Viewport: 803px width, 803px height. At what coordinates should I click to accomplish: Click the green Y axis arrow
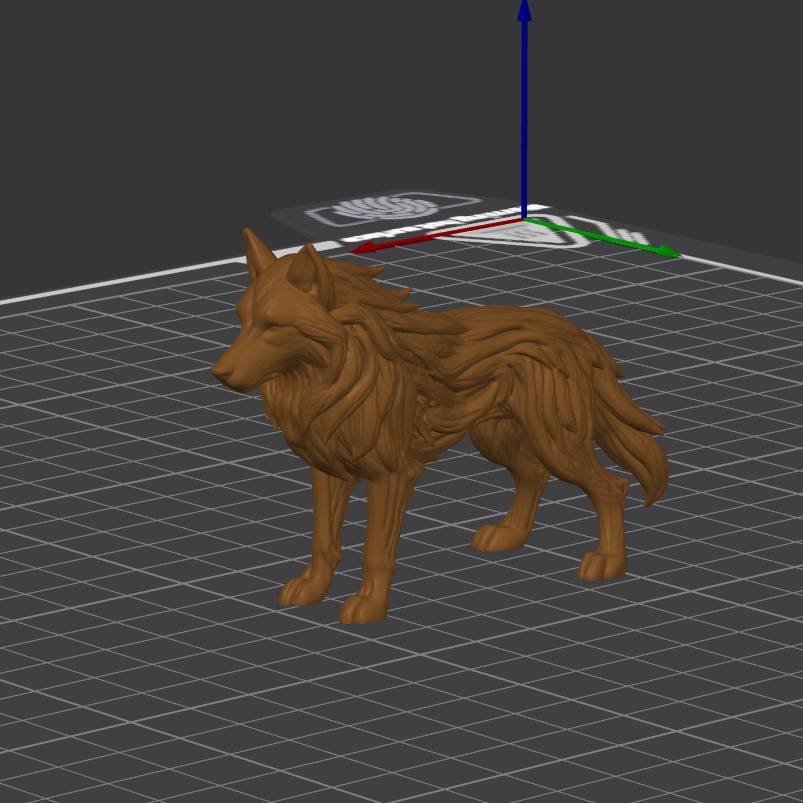point(602,237)
